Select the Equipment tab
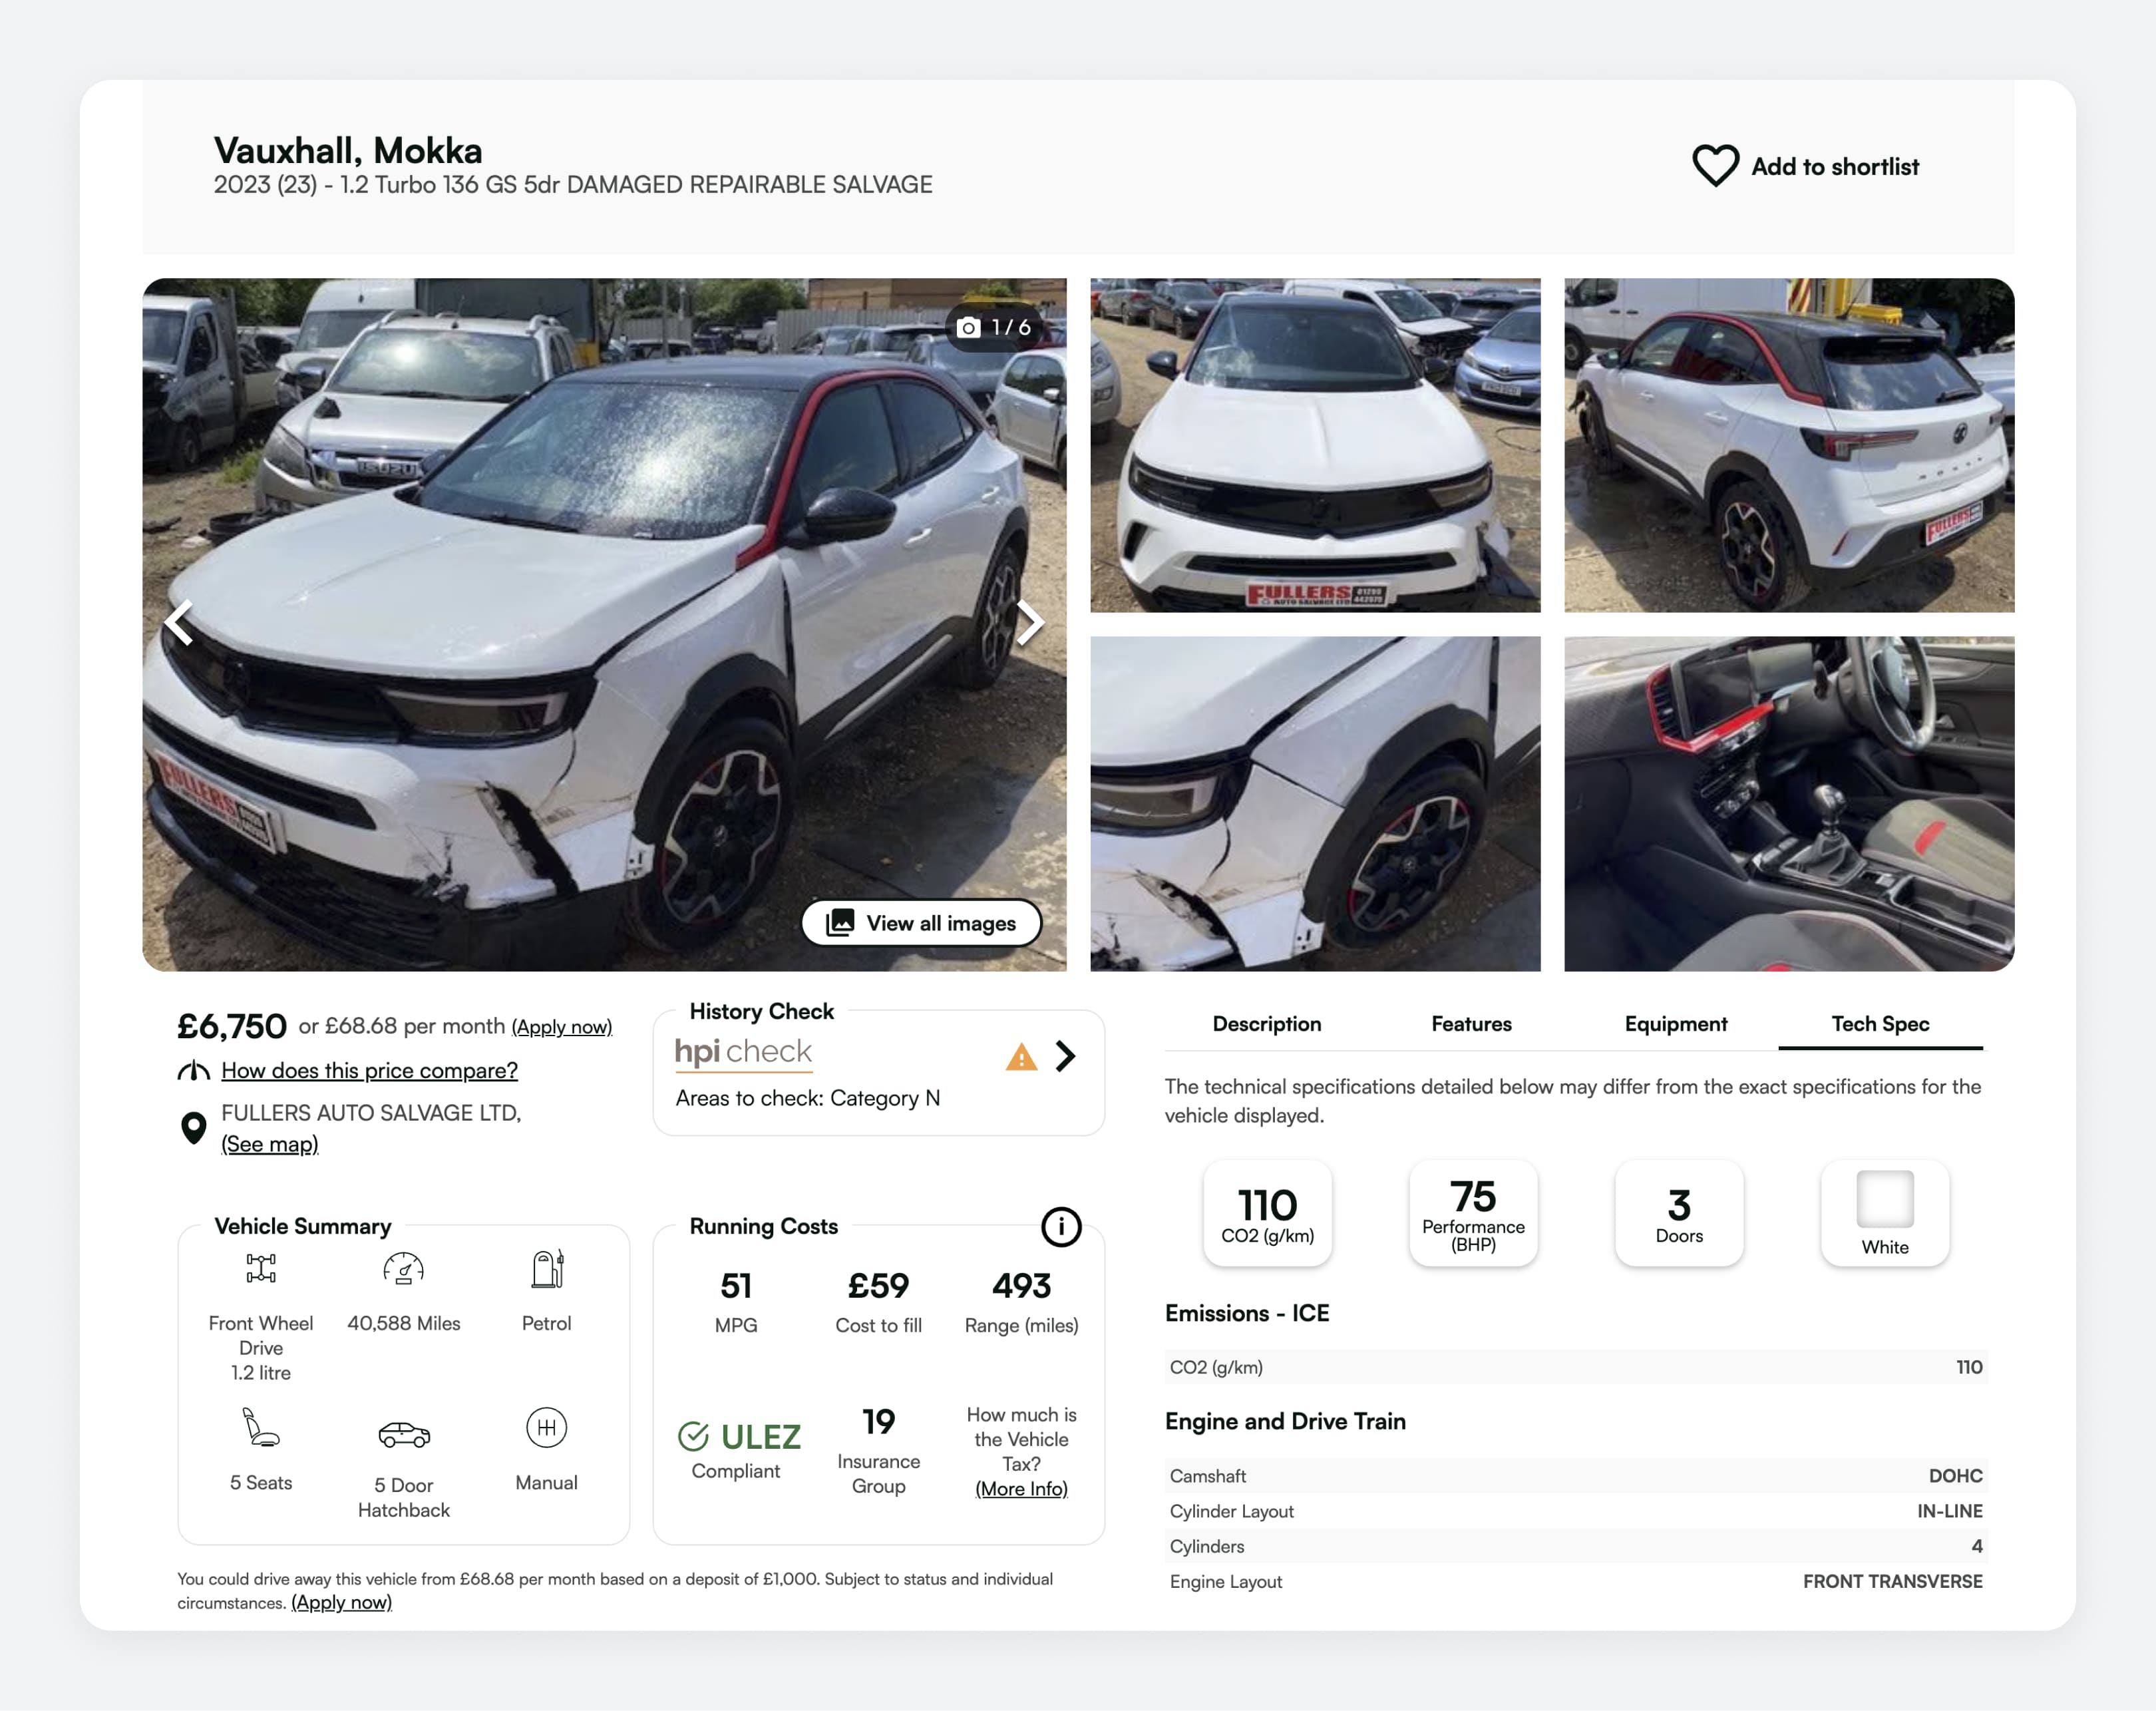2156x1711 pixels. (x=1675, y=1024)
